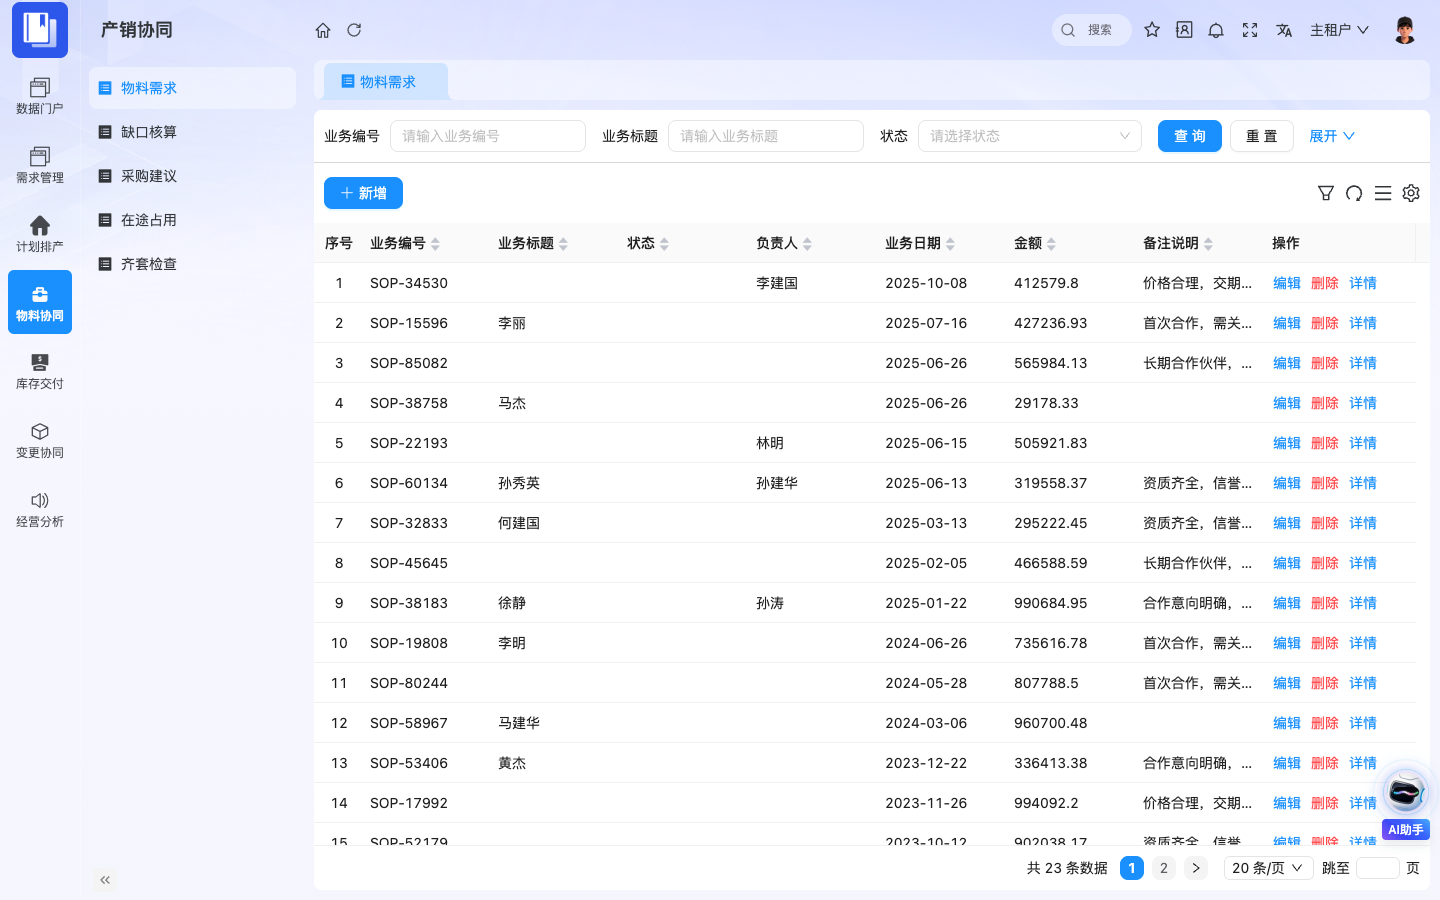Edit row SOP-38758
Viewport: 1440px width, 900px height.
[1287, 403]
